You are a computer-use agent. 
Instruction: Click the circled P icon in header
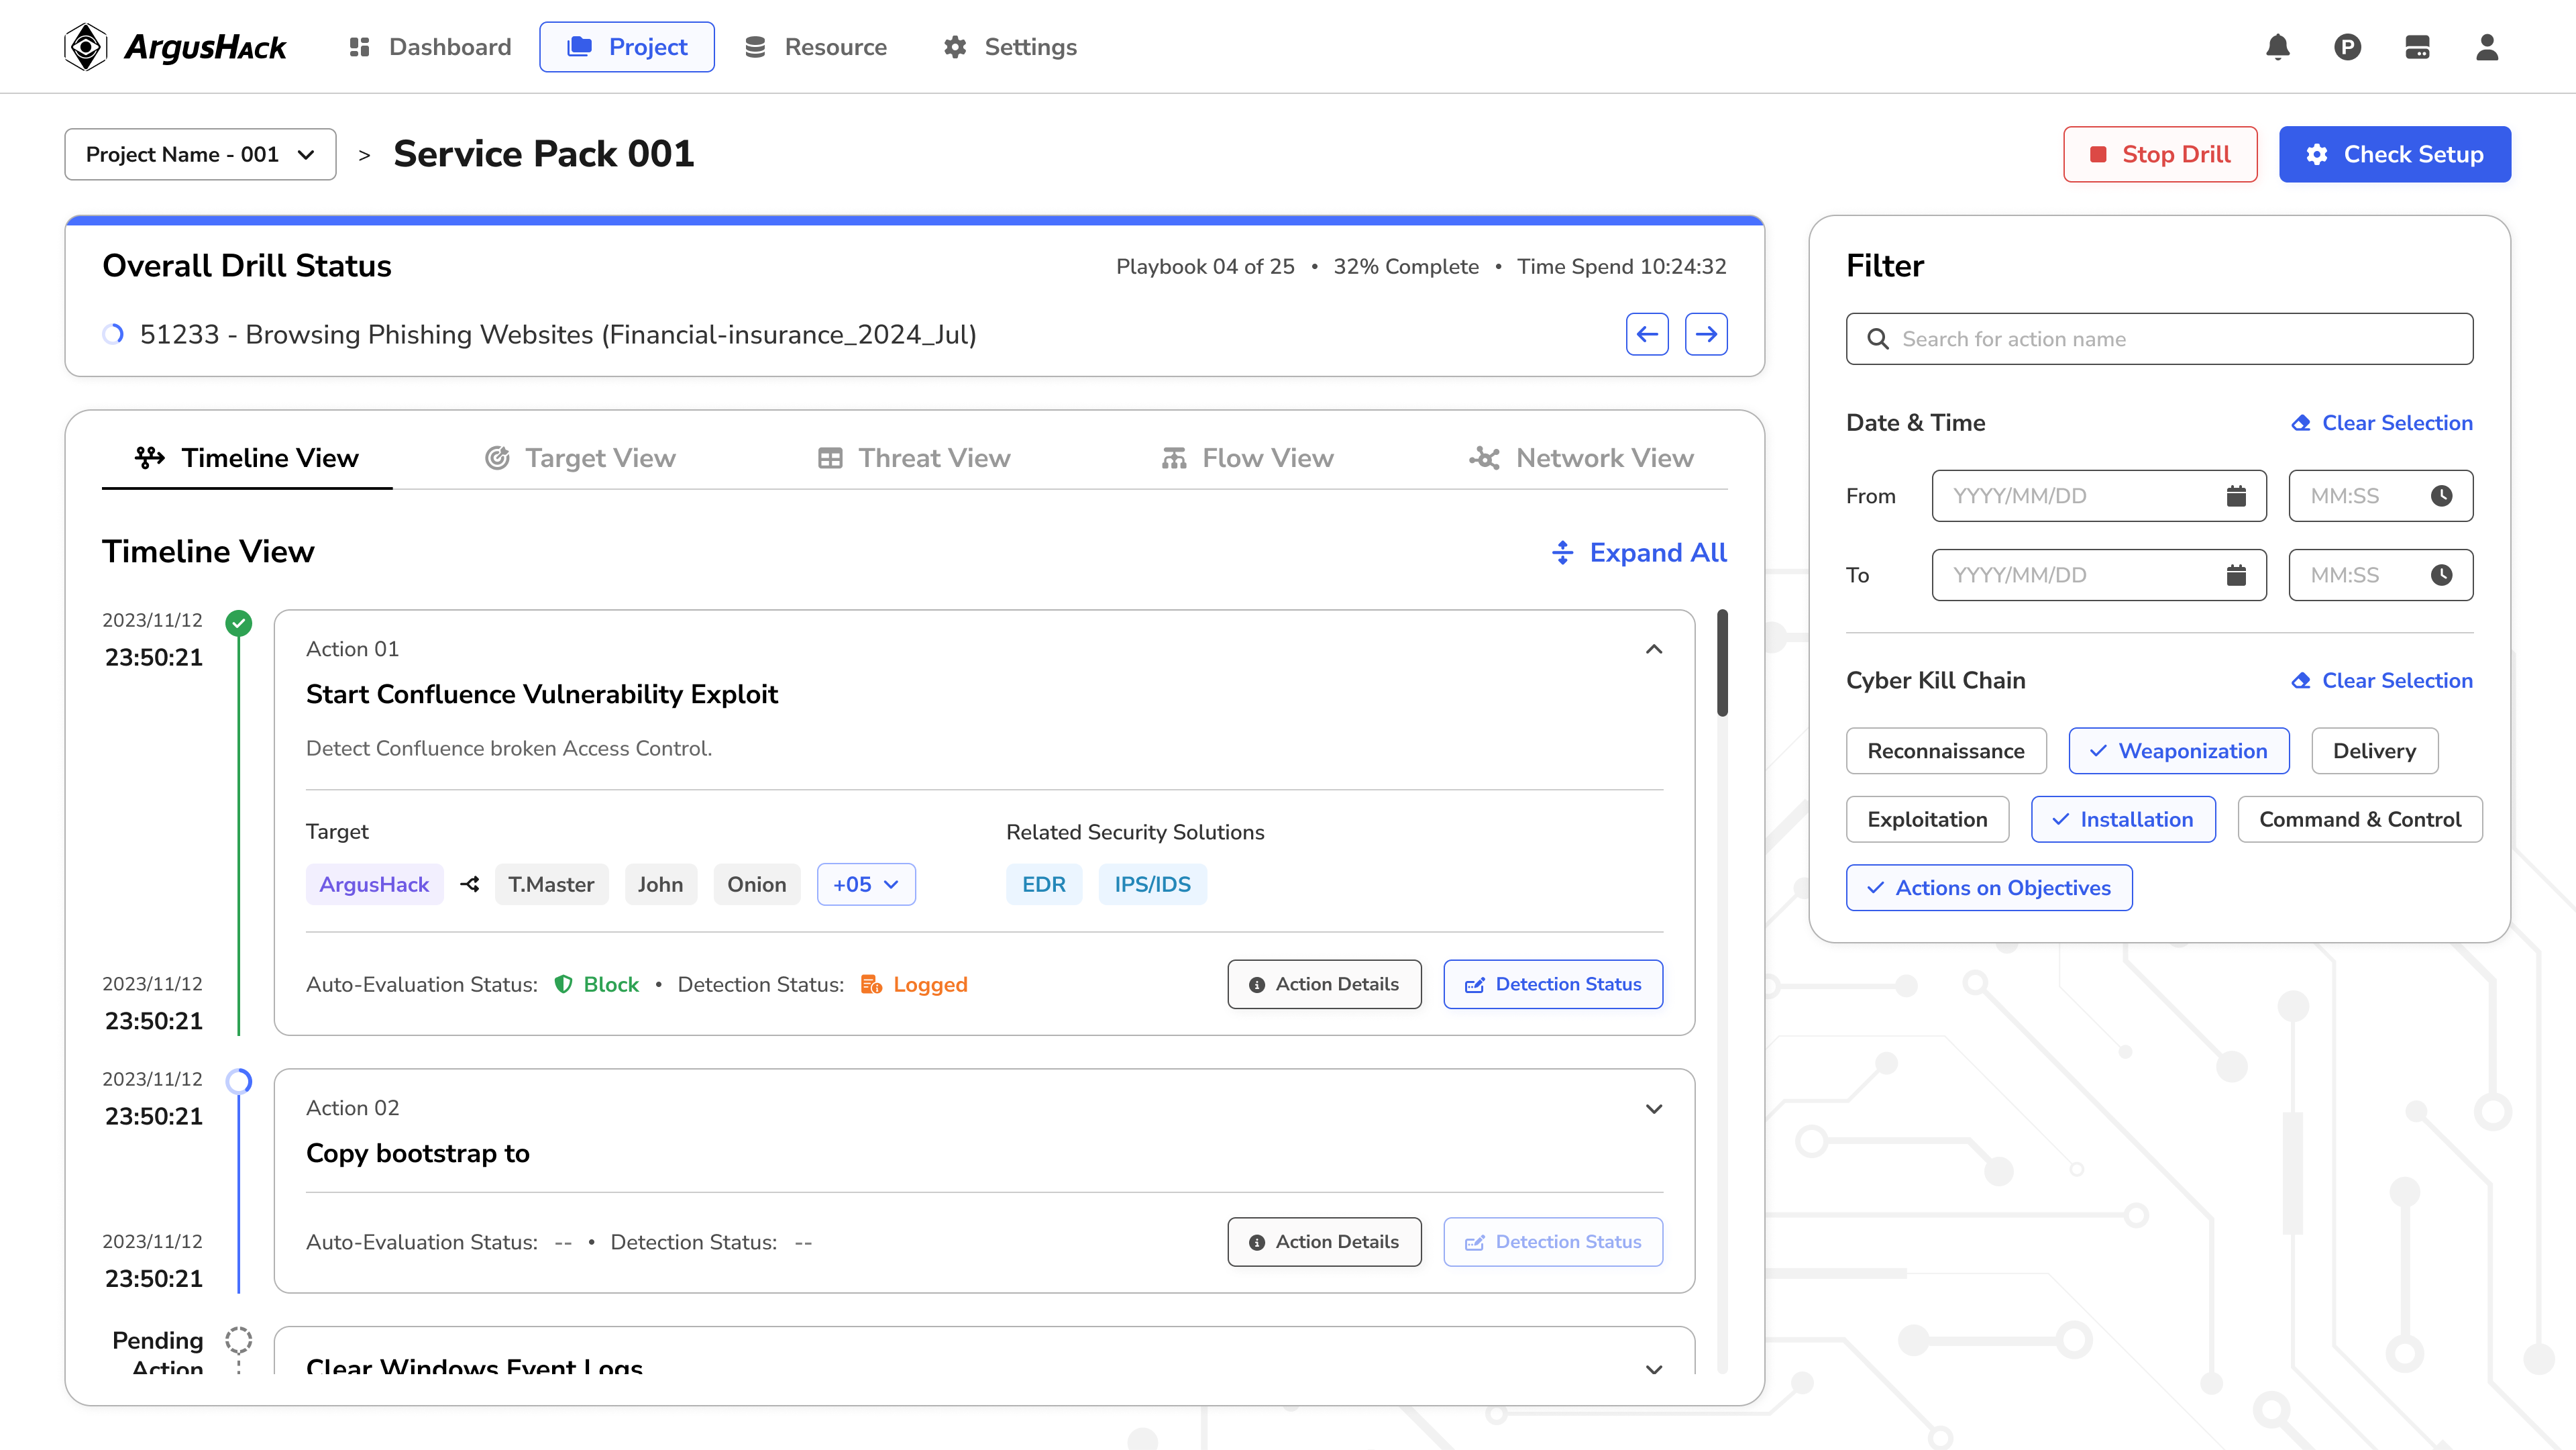point(2347,47)
